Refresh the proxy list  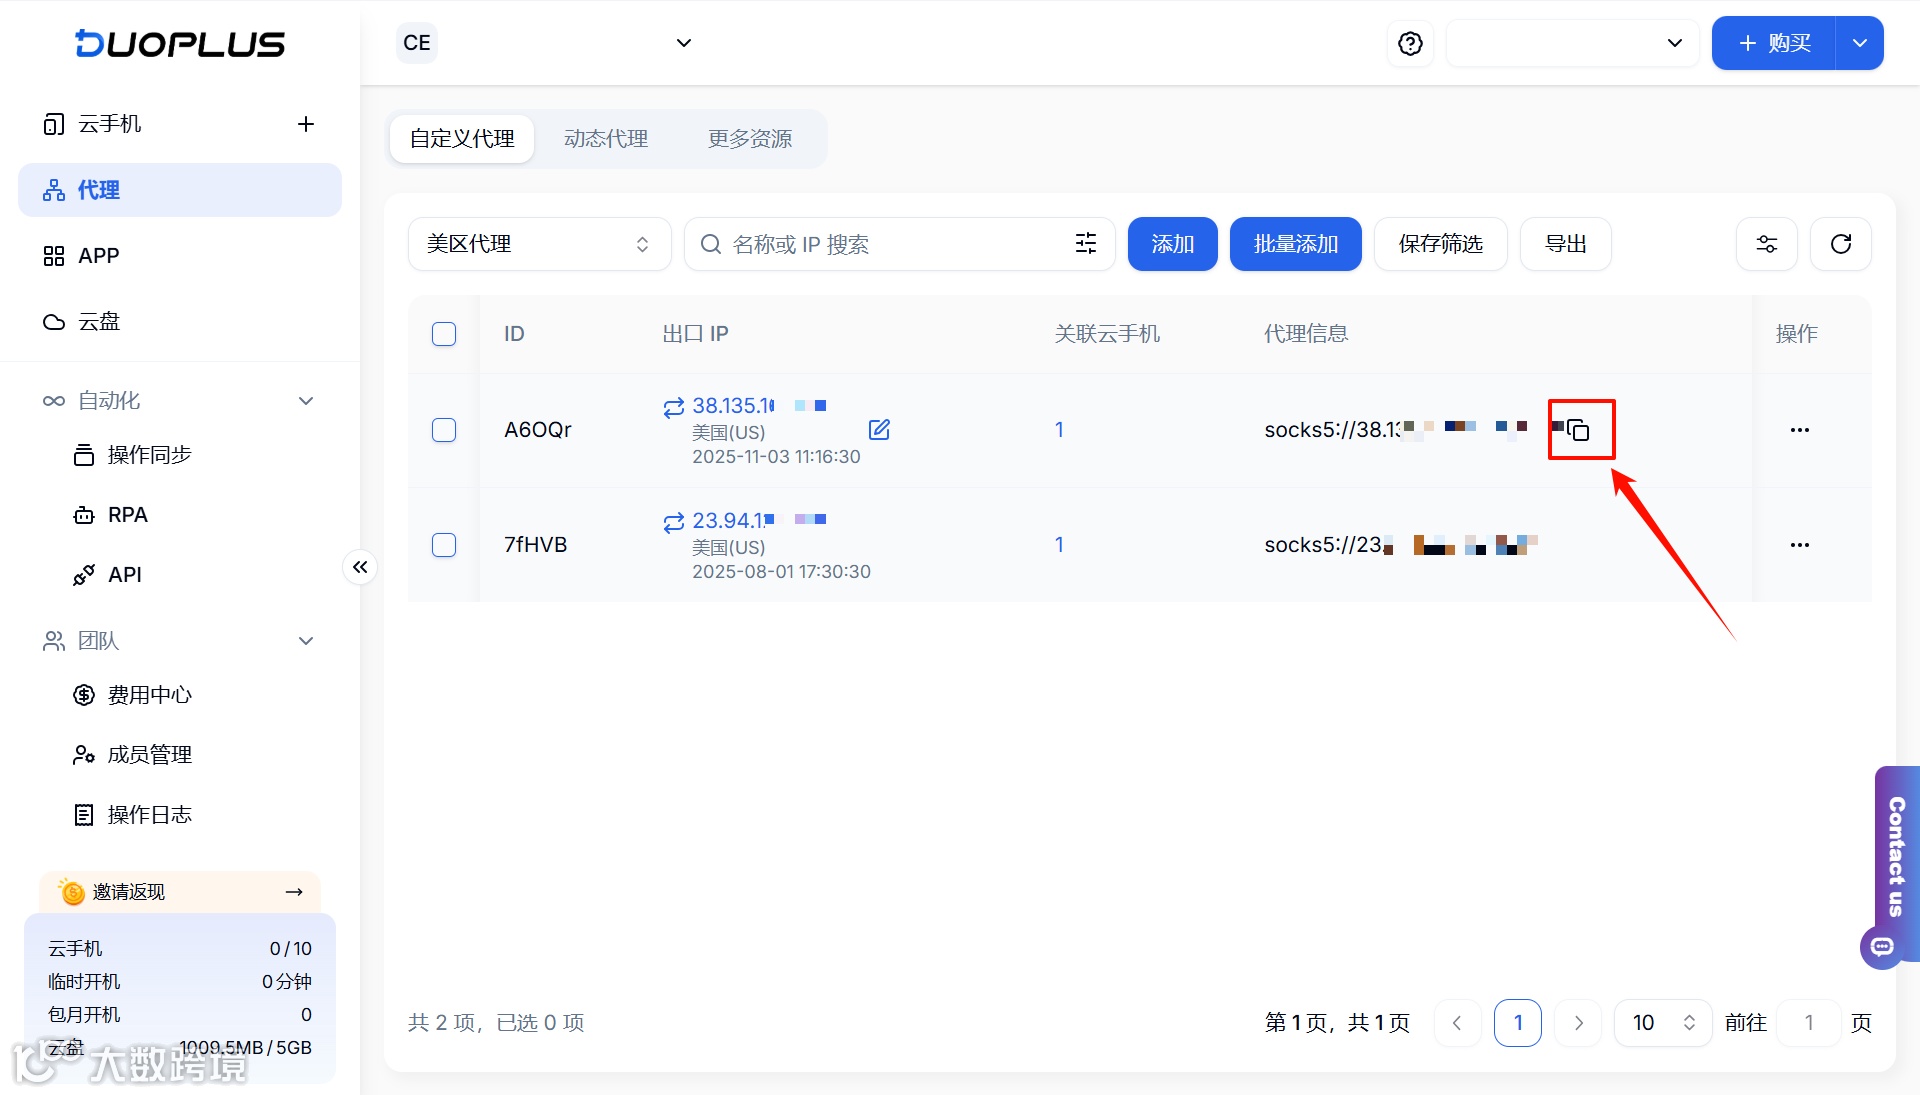tap(1840, 244)
